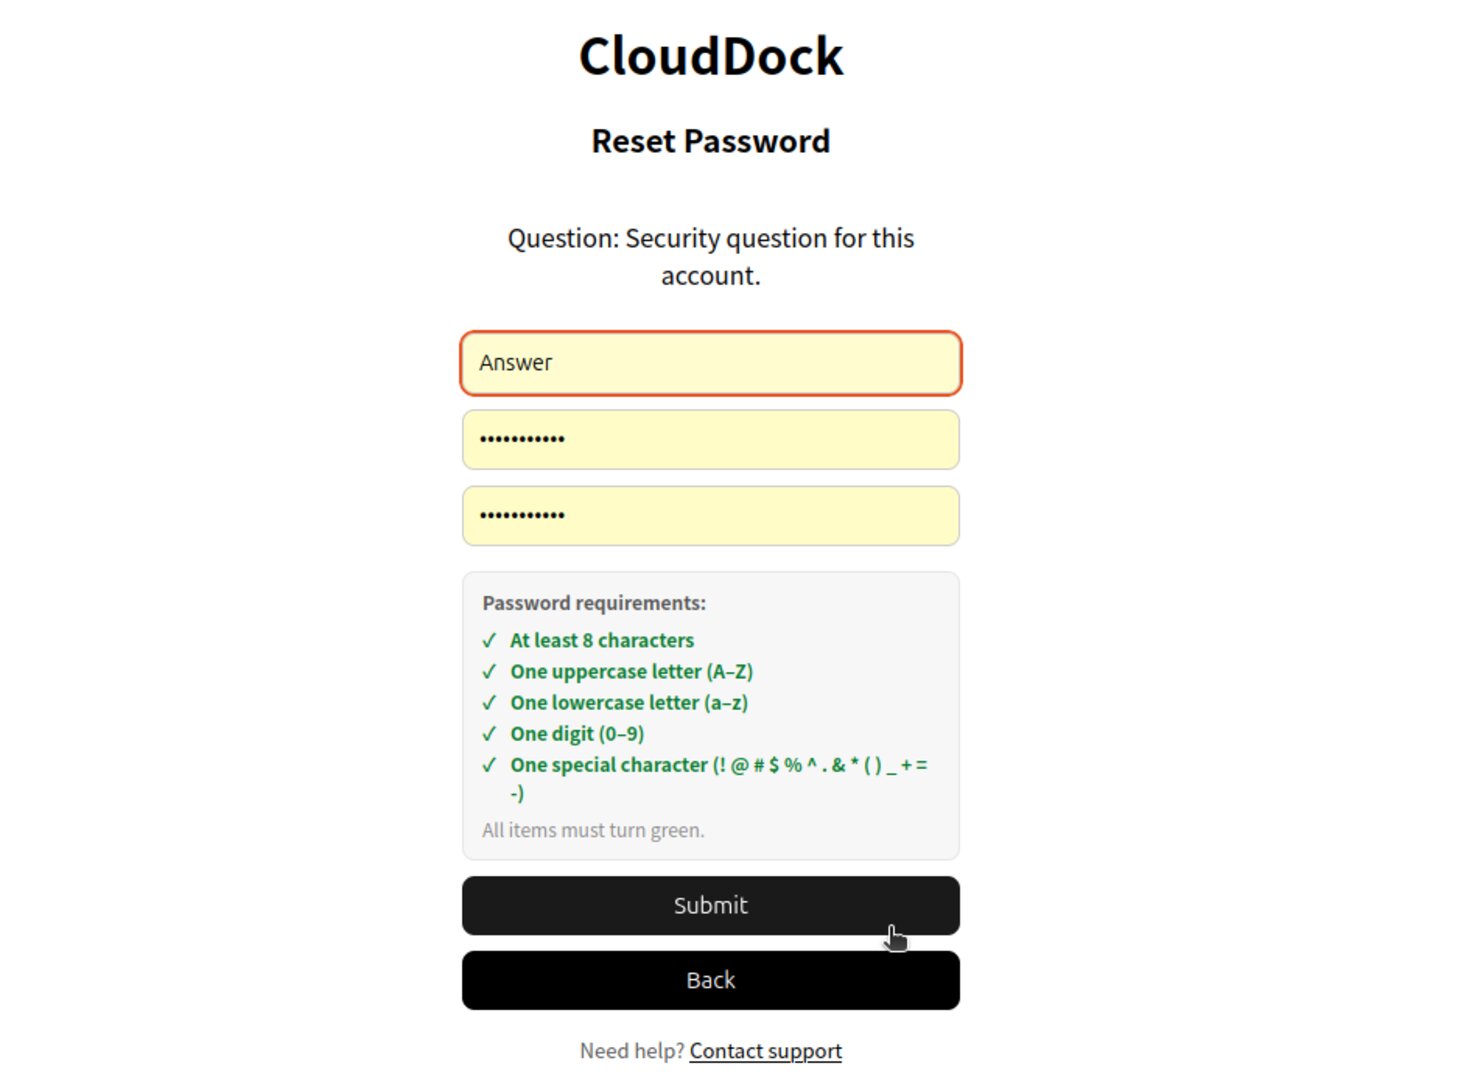Click the Password requirements heading
The width and height of the screenshot is (1472, 1080).
tap(594, 603)
